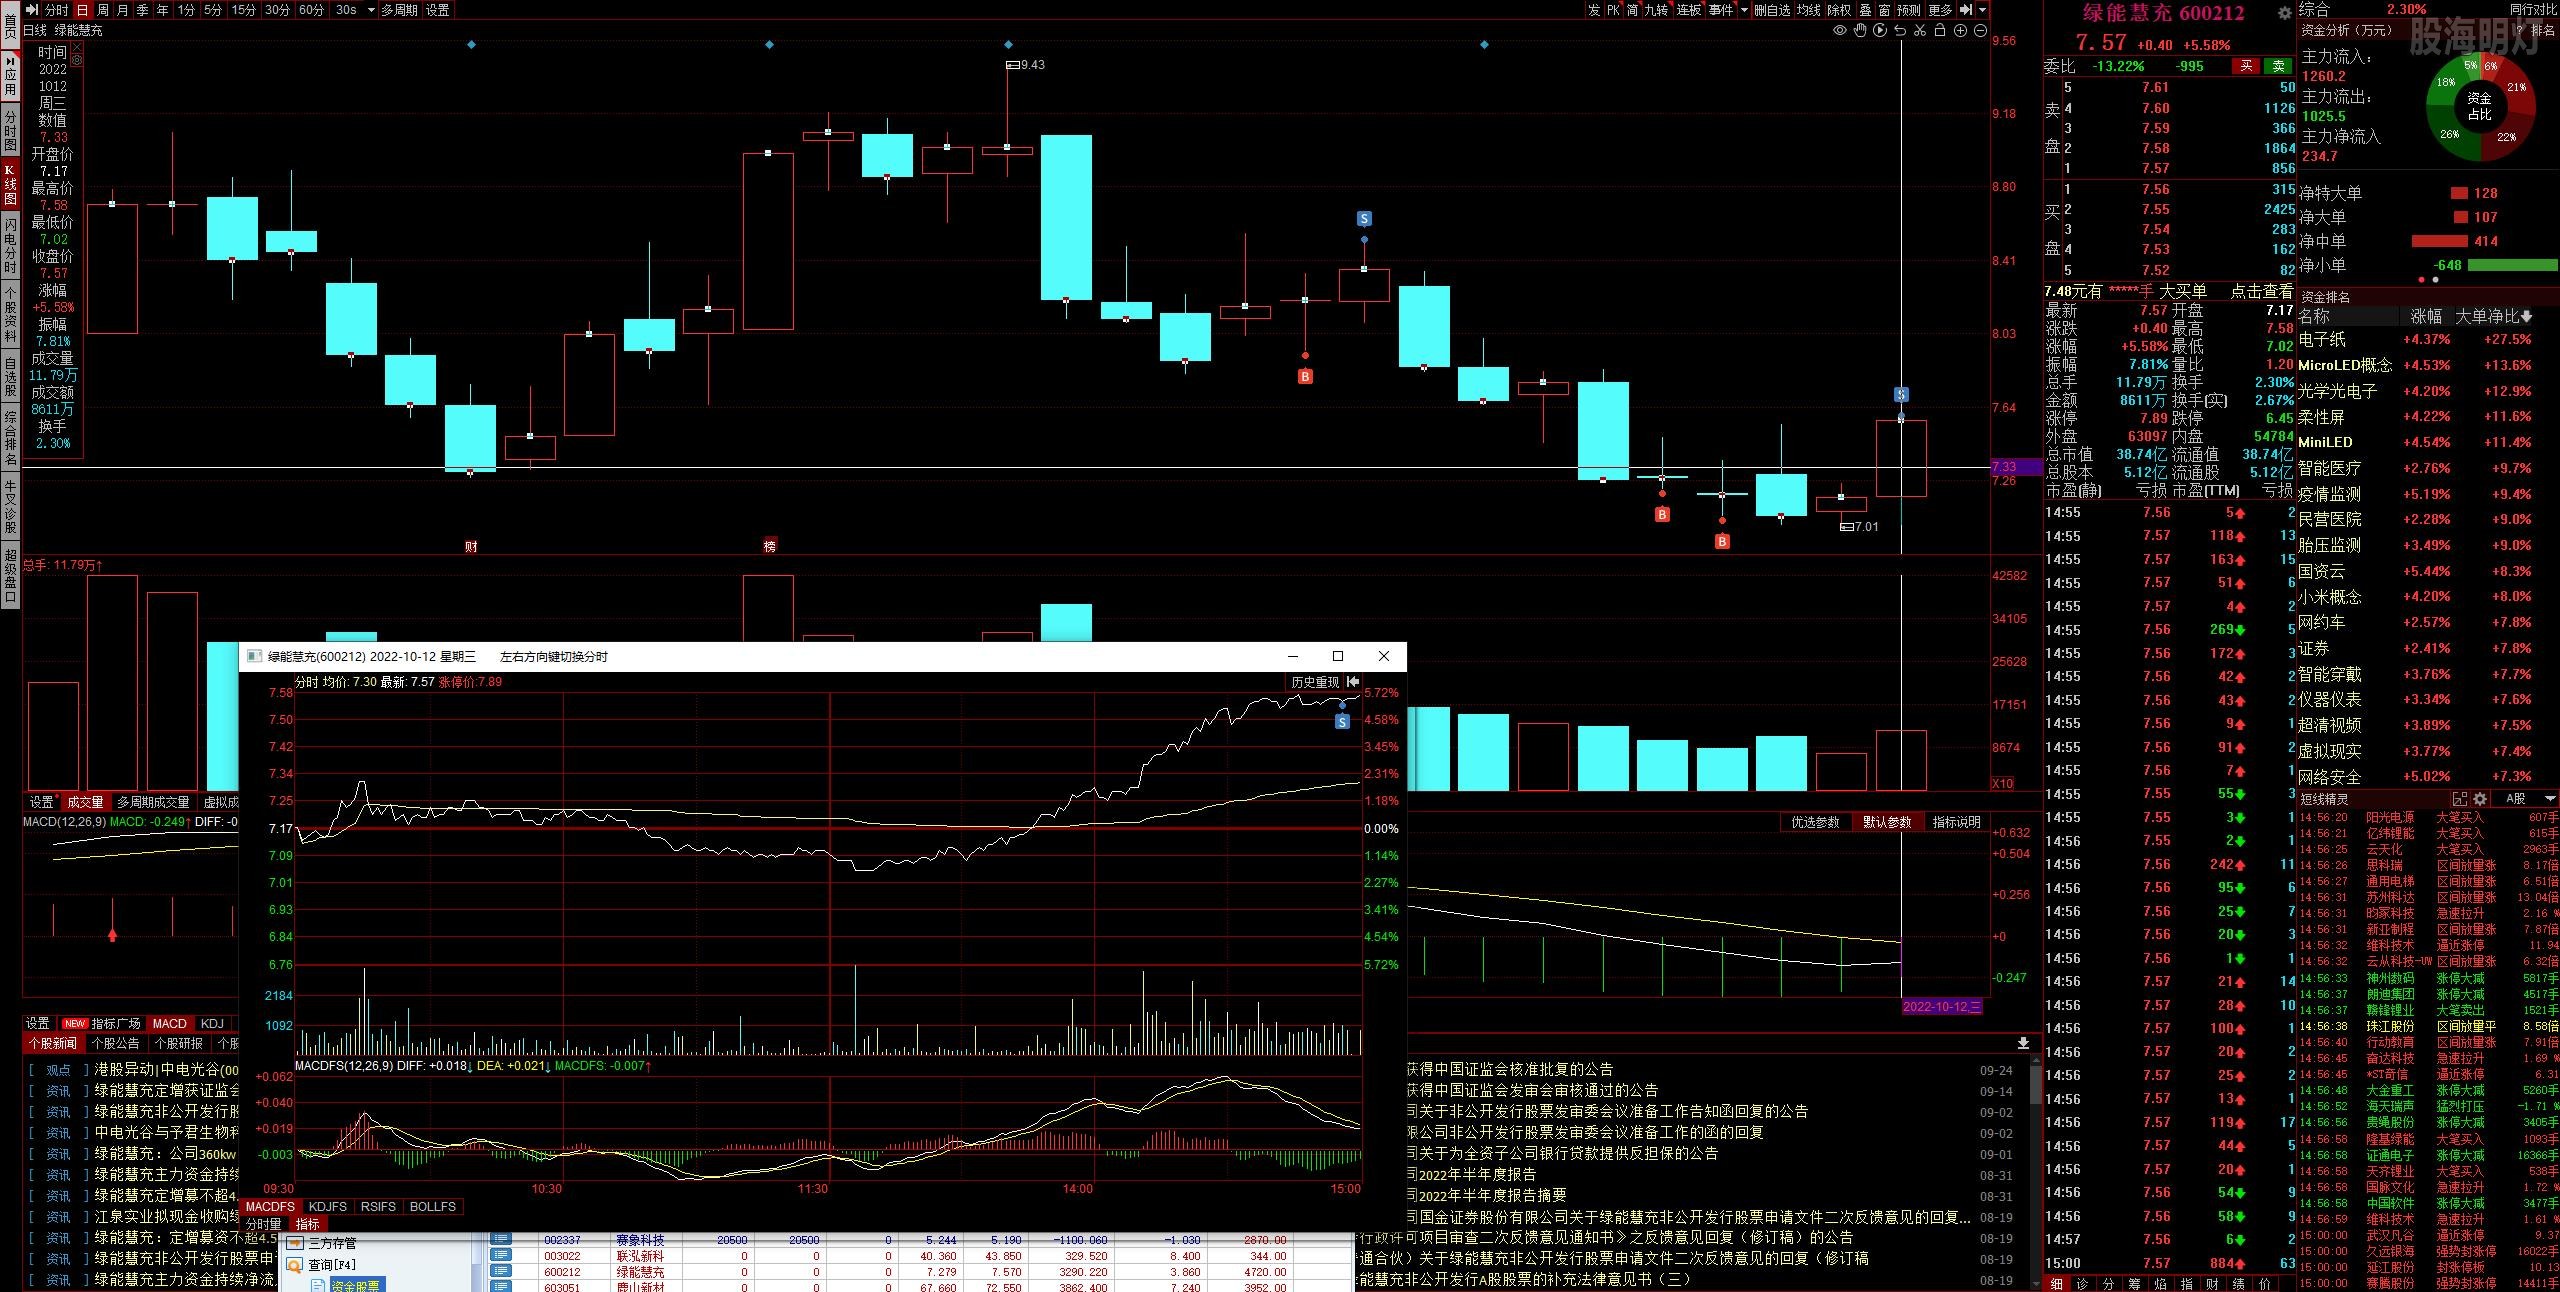Viewport: 2560px width, 1292px height.
Task: Open the dropdown arrow after 事件
Action: coord(1744,10)
